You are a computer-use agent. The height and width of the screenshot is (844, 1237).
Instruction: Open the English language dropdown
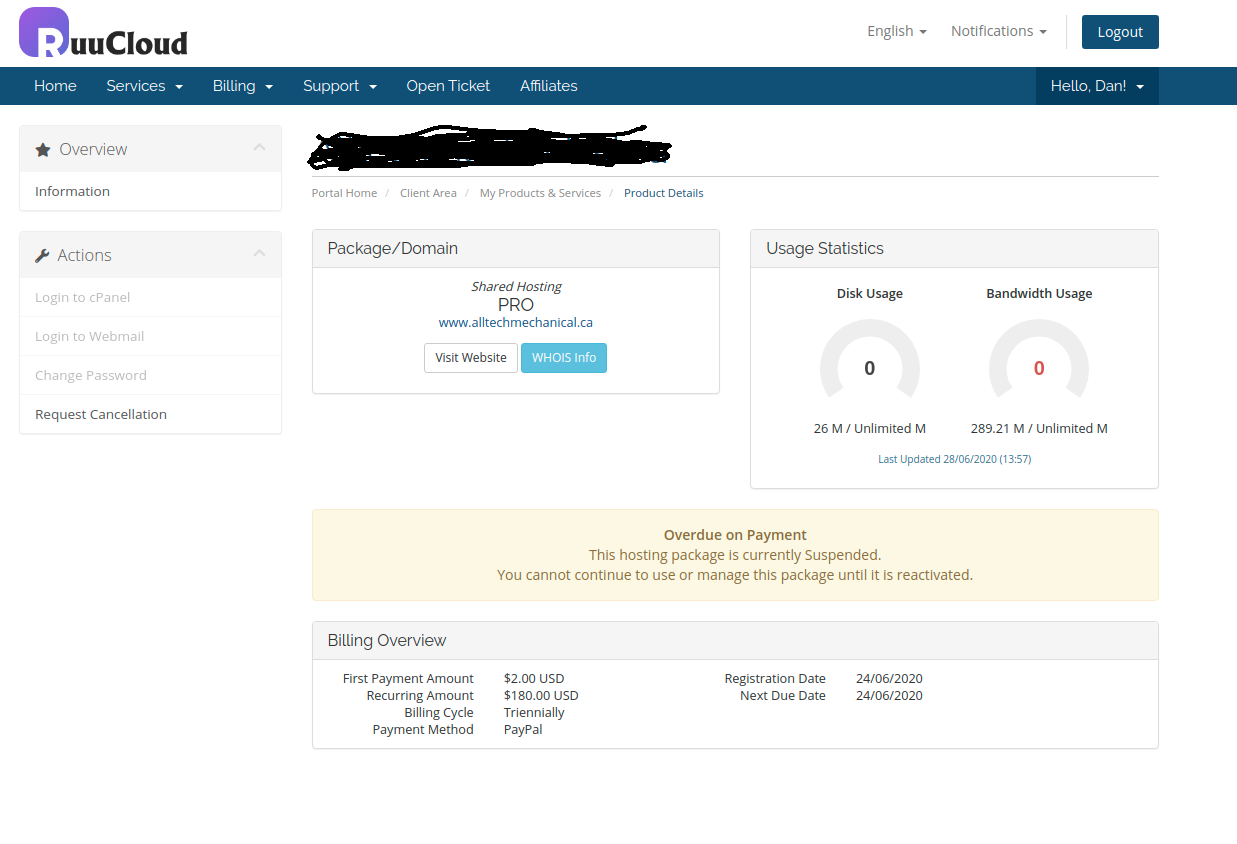pos(896,31)
